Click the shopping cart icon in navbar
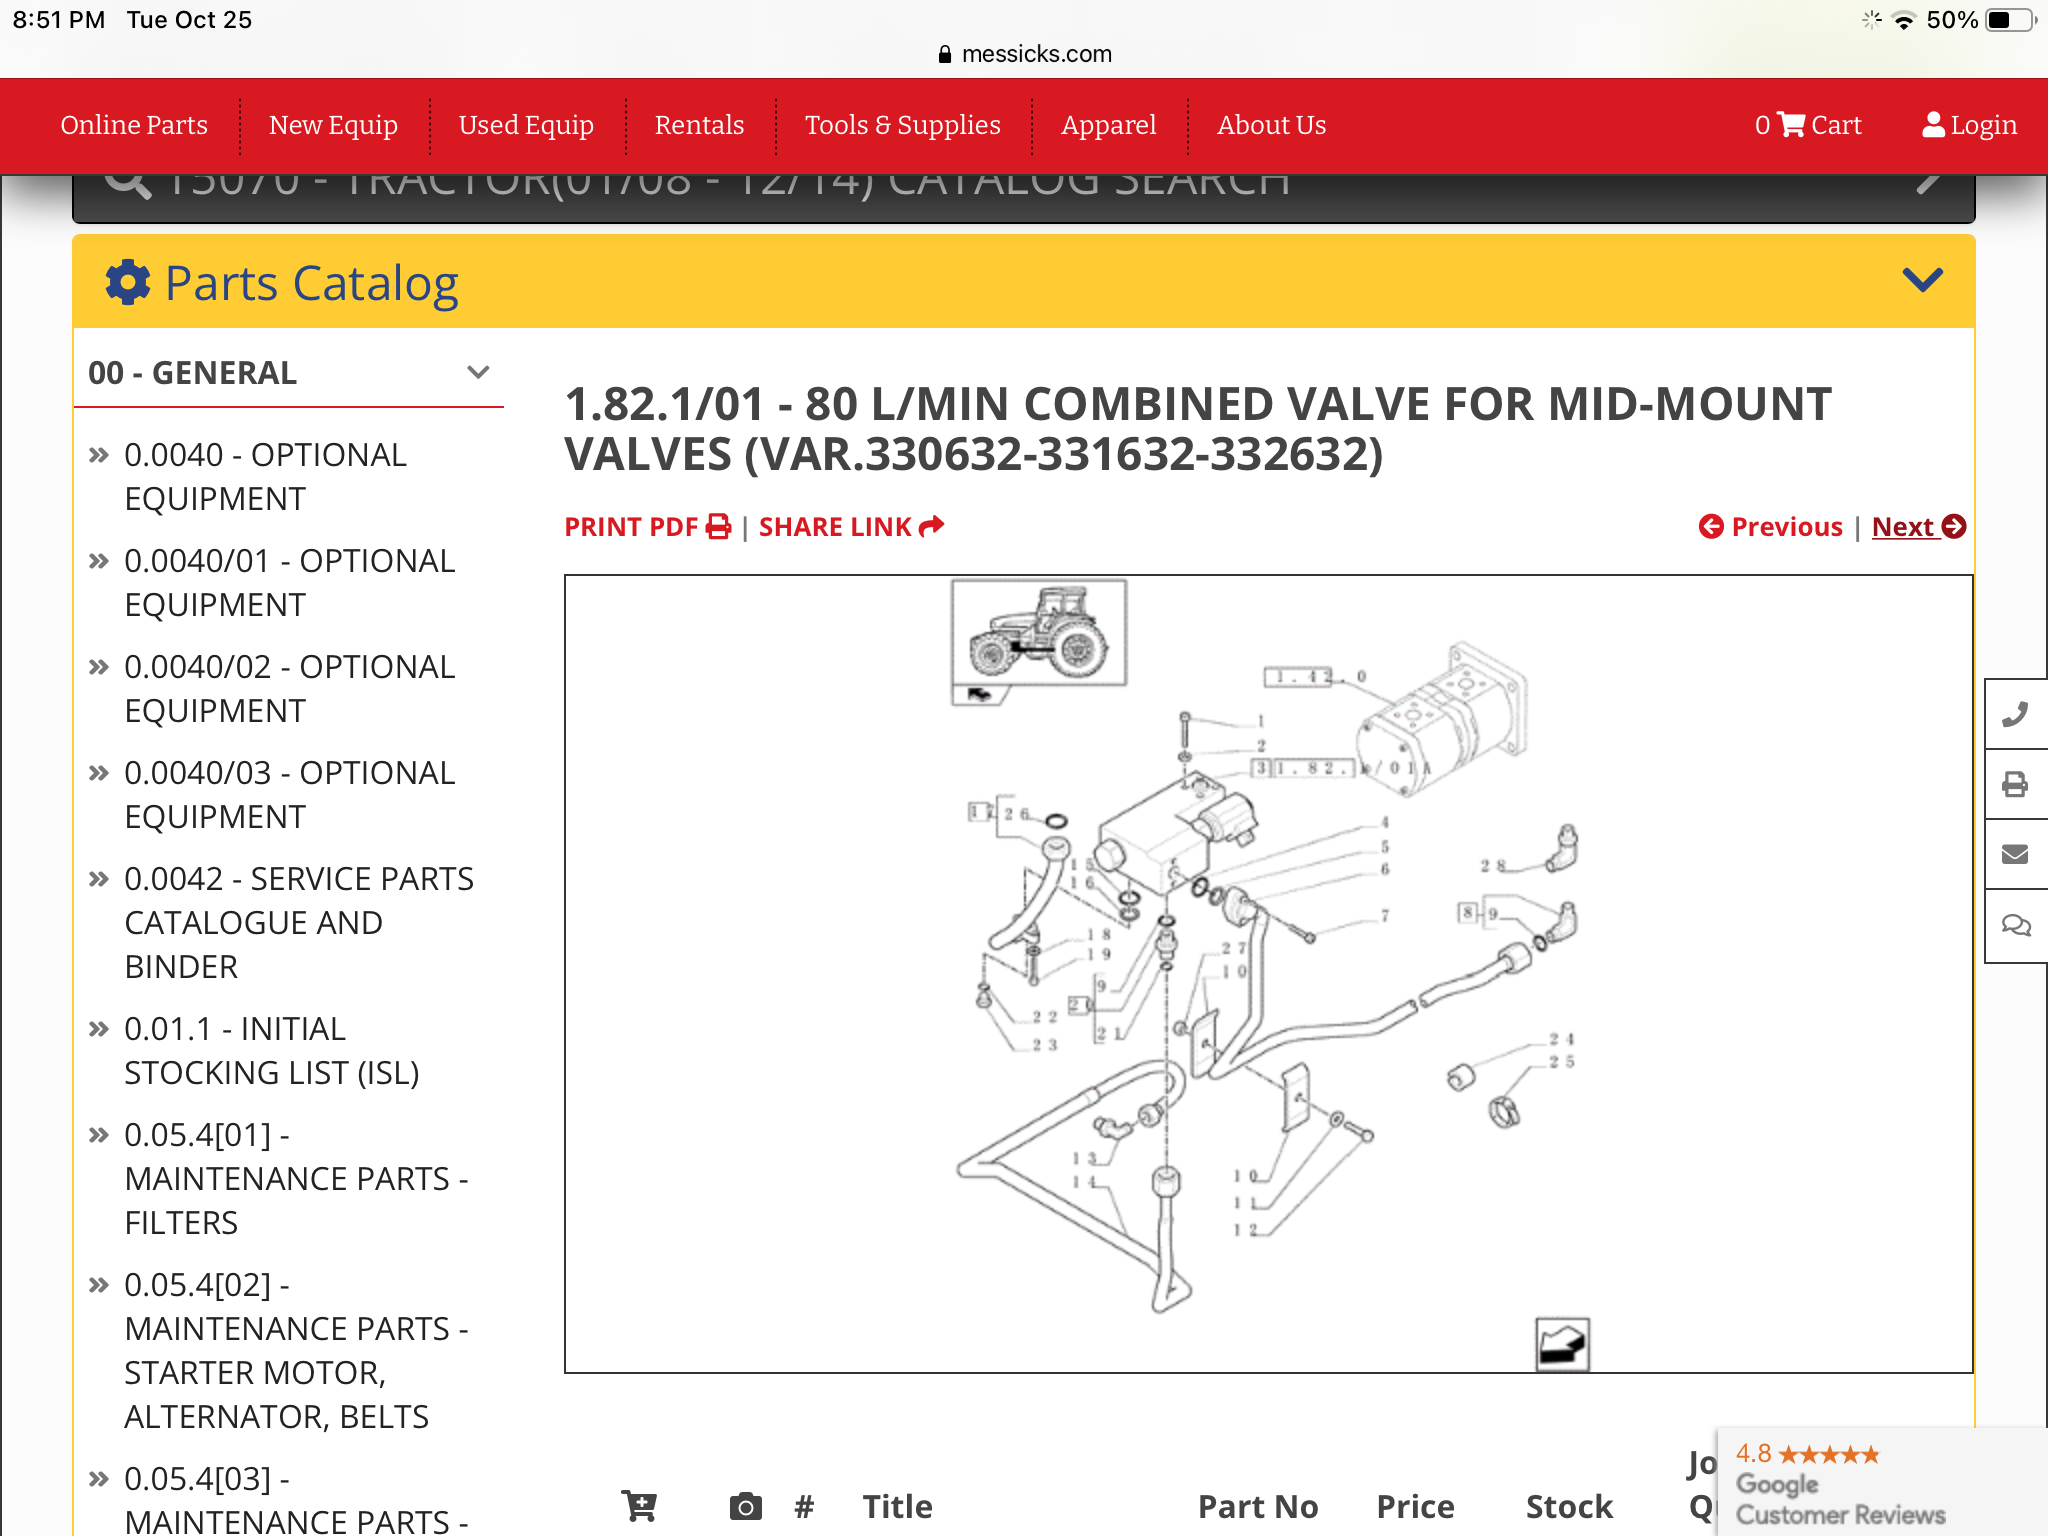2048x1536 pixels. pos(1792,125)
